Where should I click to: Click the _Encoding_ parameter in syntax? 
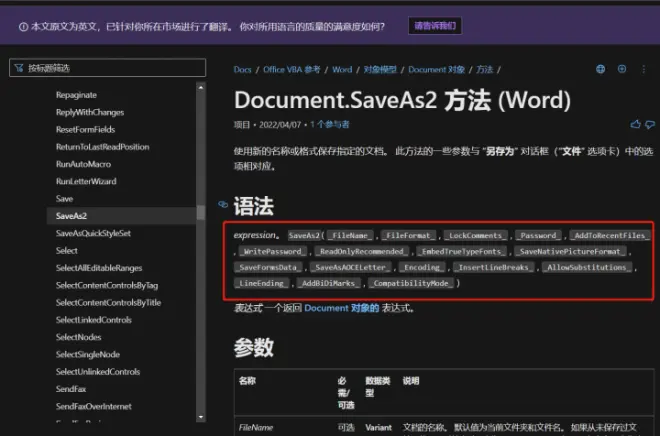422,268
